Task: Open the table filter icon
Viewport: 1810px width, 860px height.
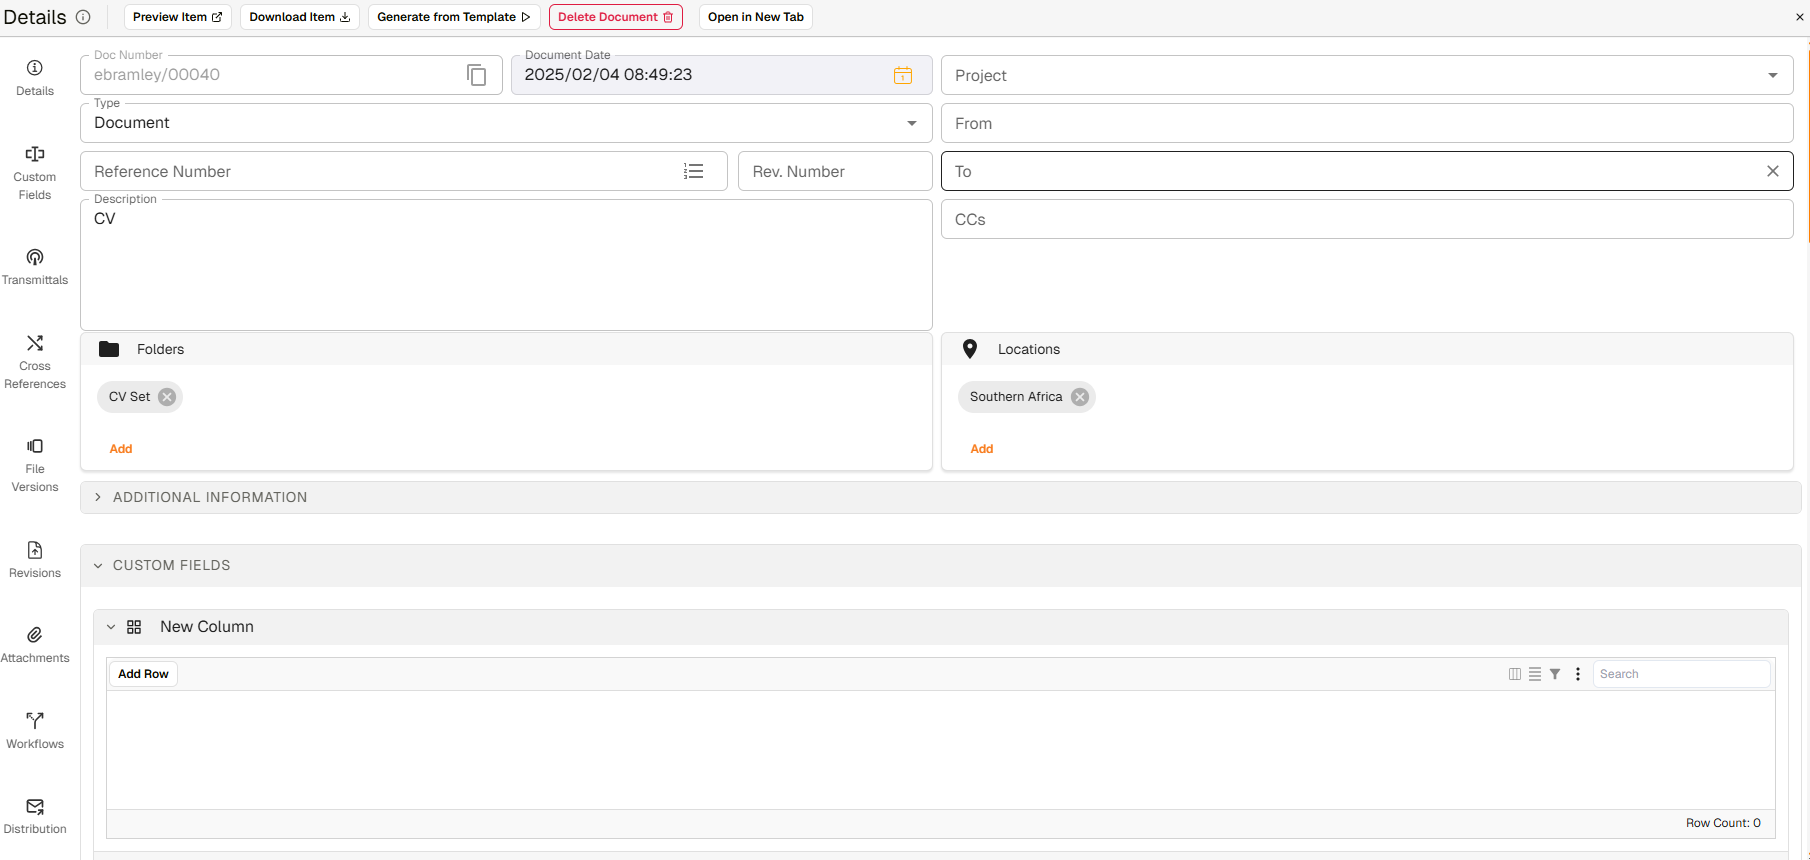Action: pos(1555,674)
